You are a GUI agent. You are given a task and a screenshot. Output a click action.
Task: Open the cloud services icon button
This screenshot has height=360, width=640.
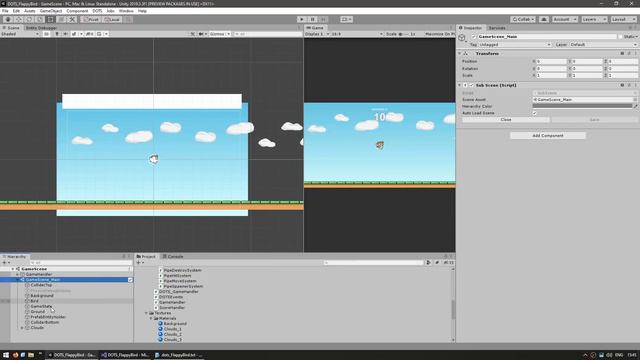click(544, 19)
